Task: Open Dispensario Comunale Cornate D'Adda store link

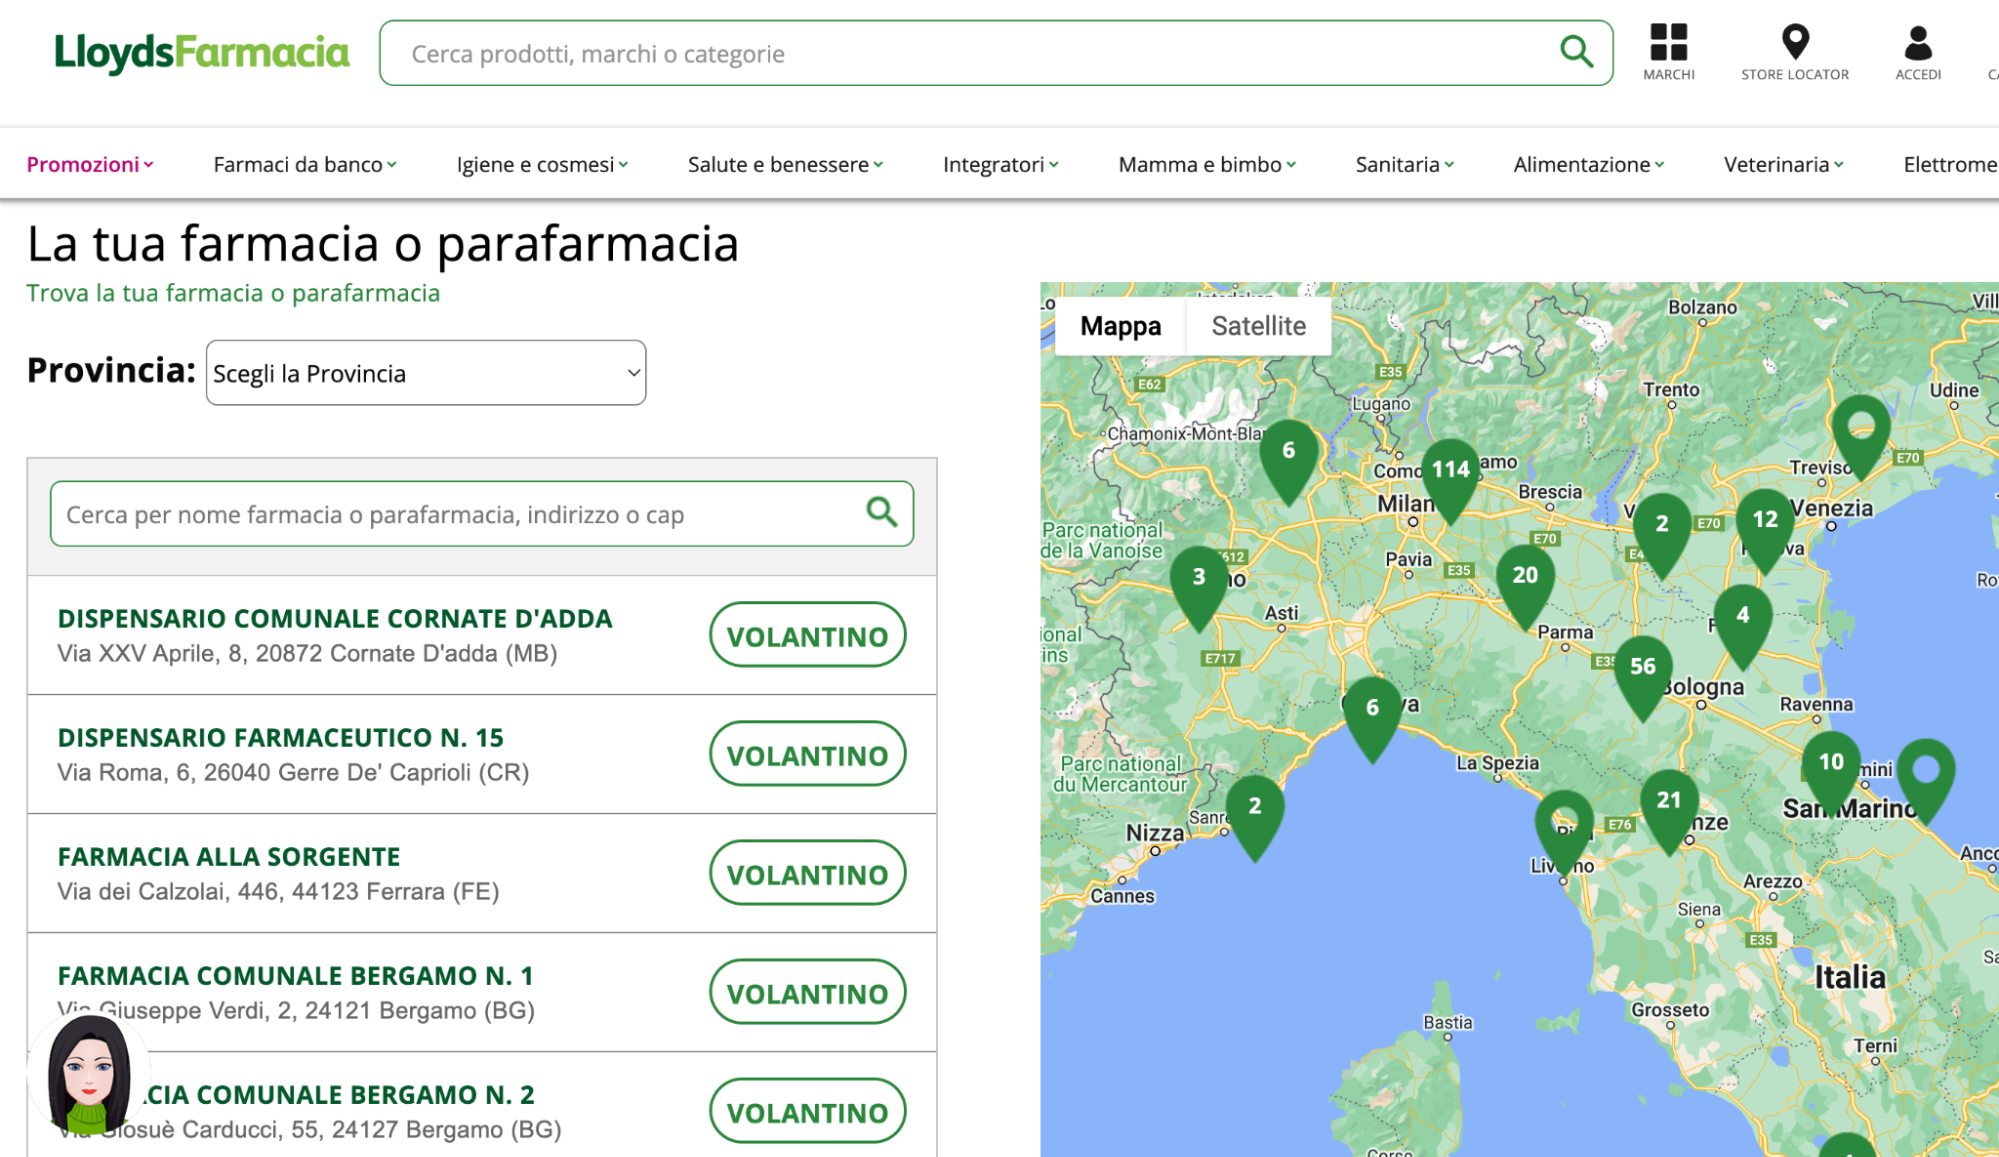Action: click(335, 618)
